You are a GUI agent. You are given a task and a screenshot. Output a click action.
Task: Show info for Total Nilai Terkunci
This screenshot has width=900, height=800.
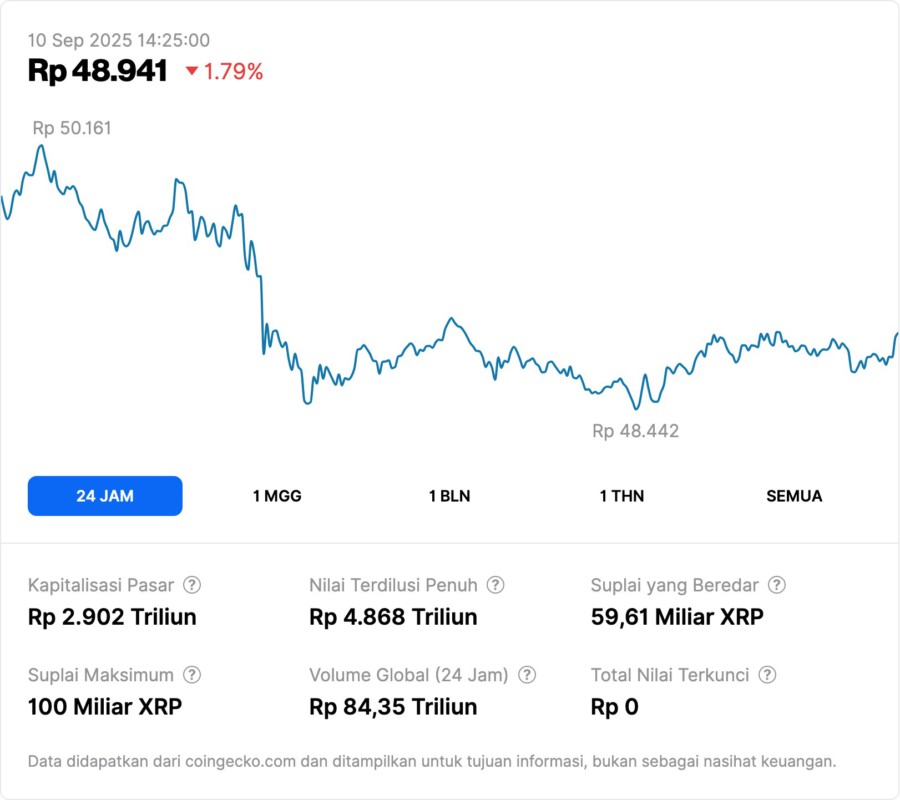click(767, 675)
